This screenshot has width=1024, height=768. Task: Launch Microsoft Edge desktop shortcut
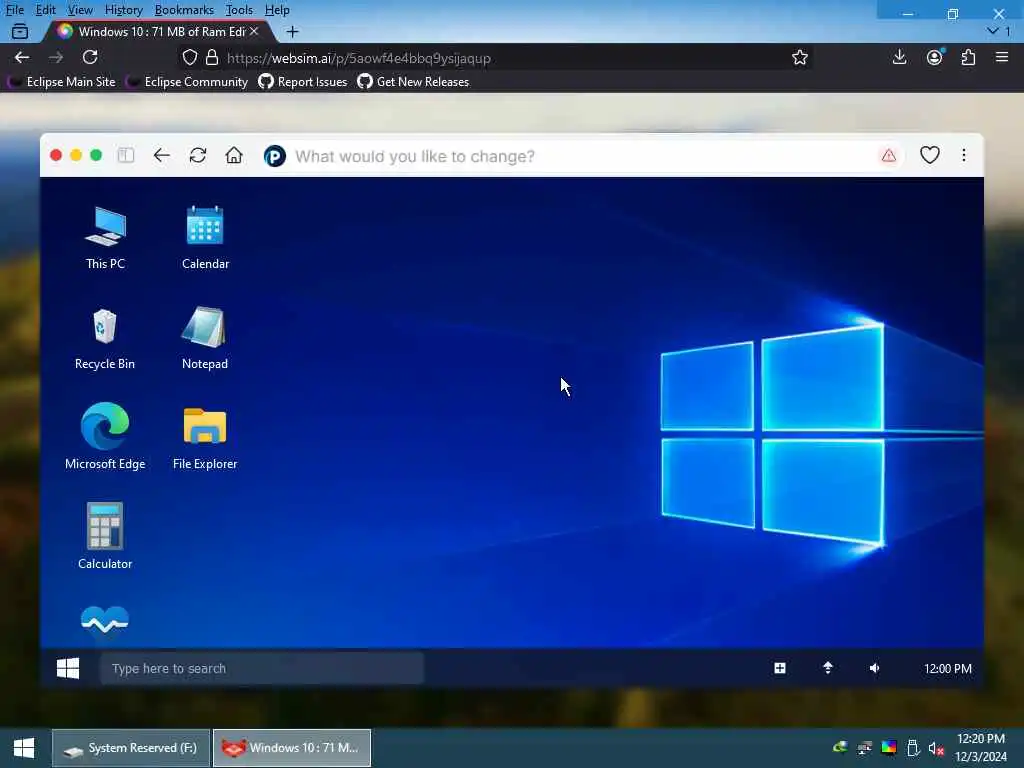(105, 437)
